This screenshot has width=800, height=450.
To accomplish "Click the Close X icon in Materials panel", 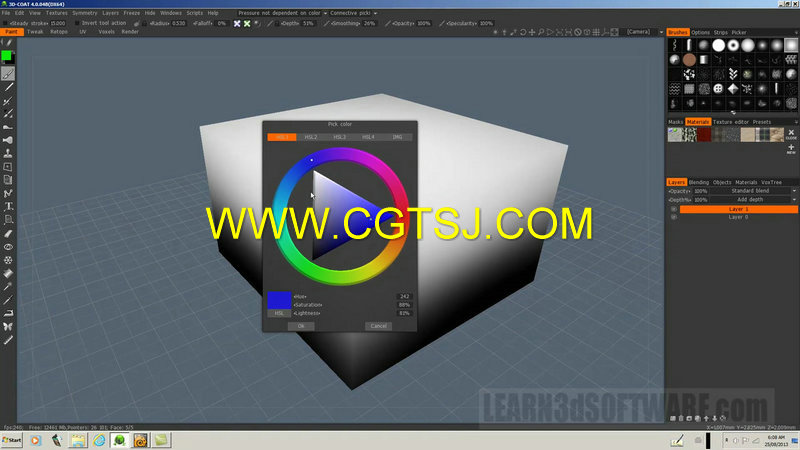I will coord(791,134).
